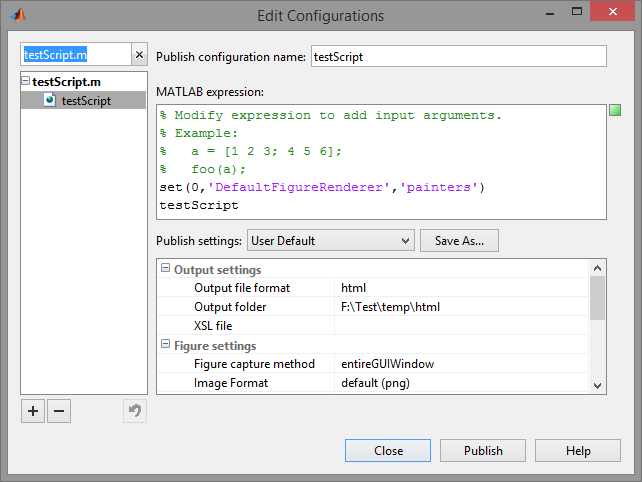Click the Save As... button
This screenshot has width=642, height=482.
pyautogui.click(x=459, y=240)
